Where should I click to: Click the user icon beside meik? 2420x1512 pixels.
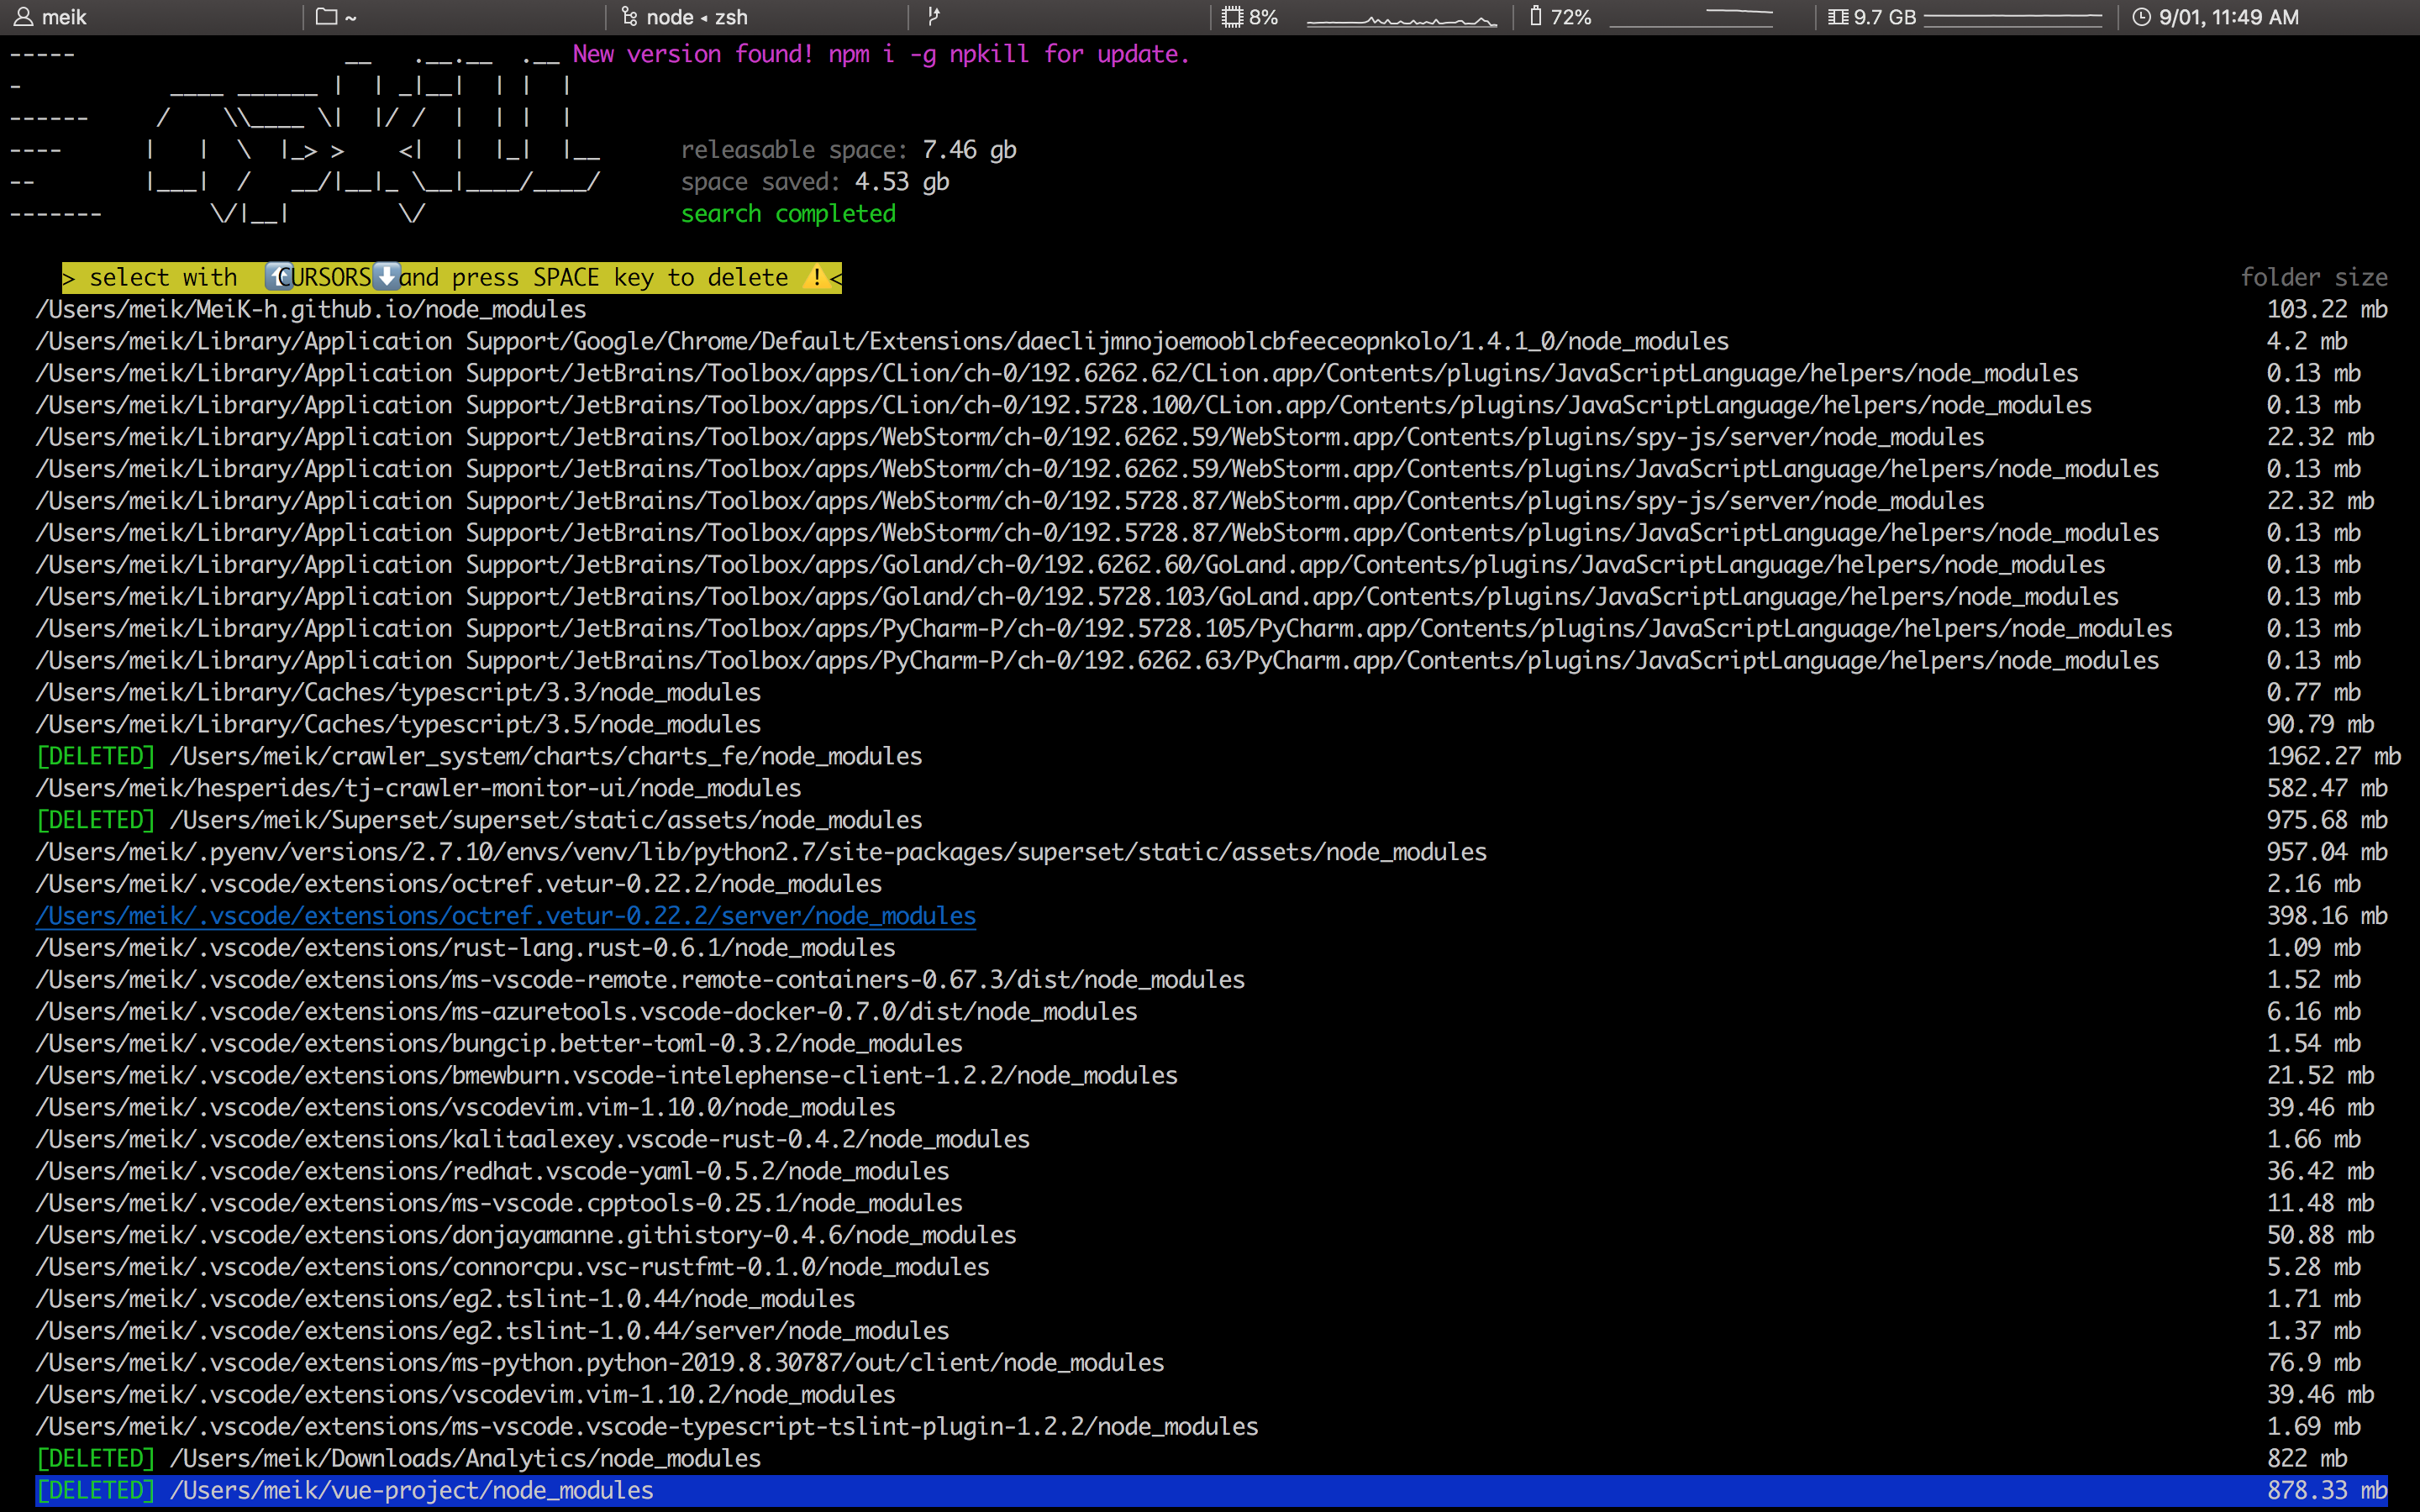click(24, 17)
